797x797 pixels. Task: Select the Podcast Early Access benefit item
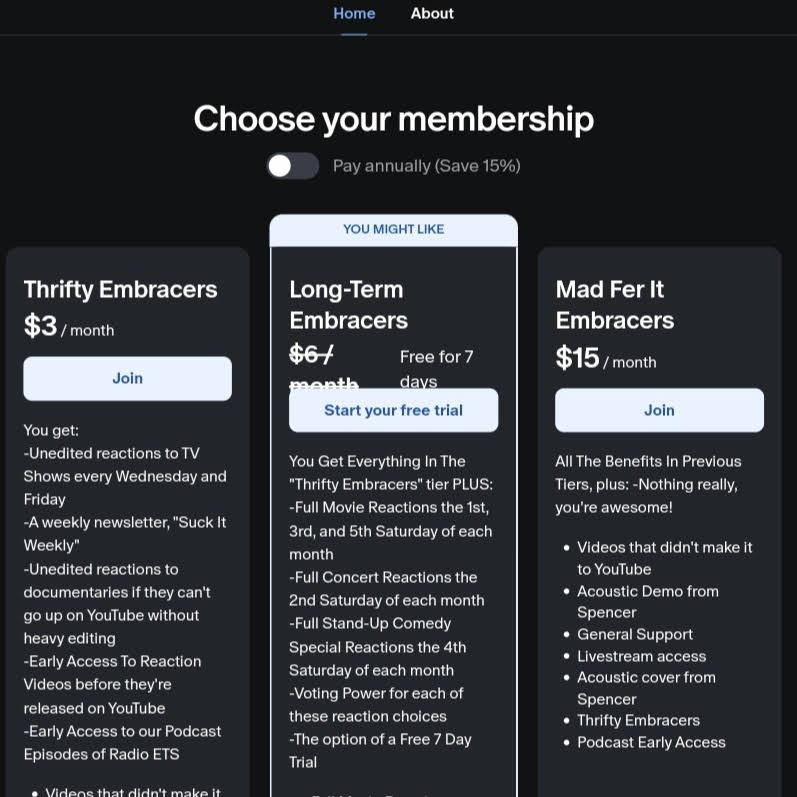pyautogui.click(x=651, y=742)
